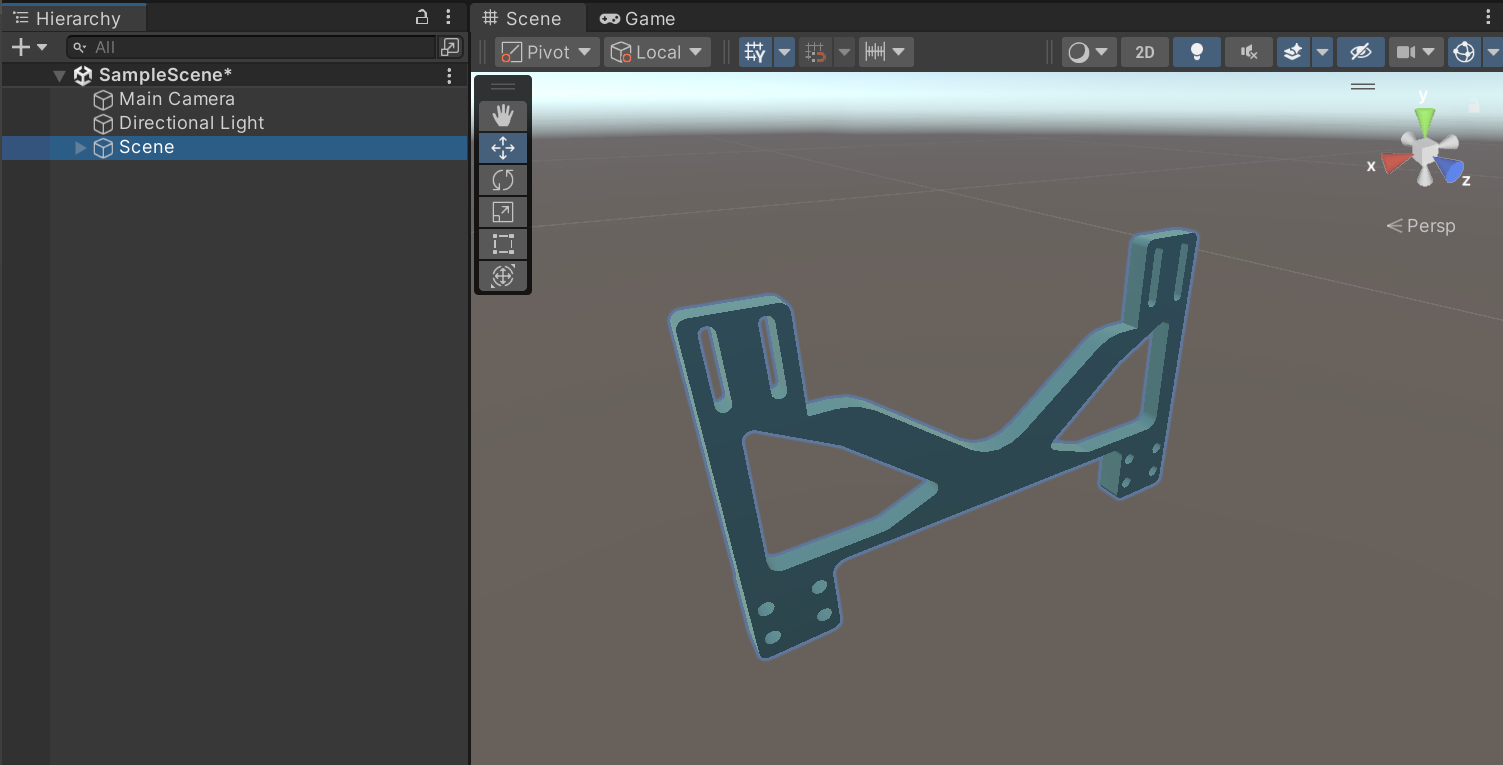Open the Pivot dropdown

[x=547, y=52]
